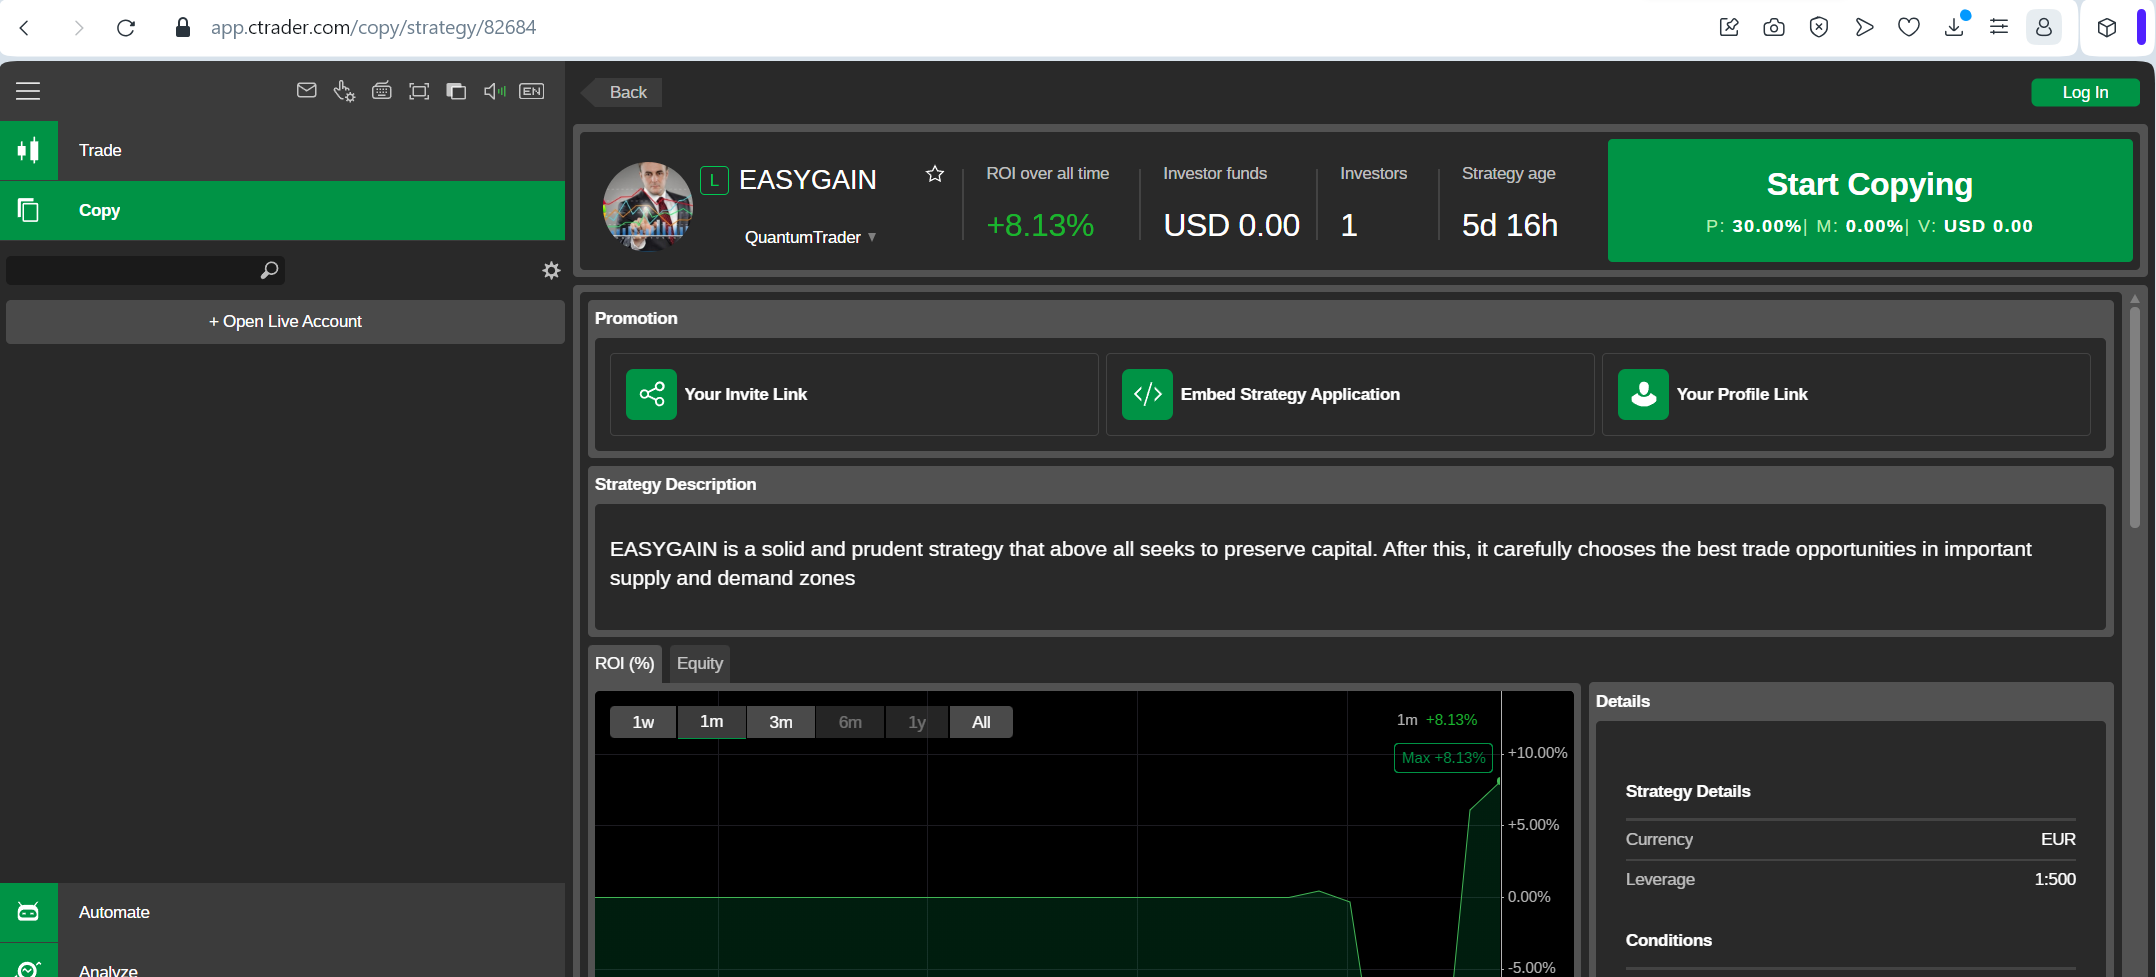Click the +8.13% ROI value

coord(1040,226)
